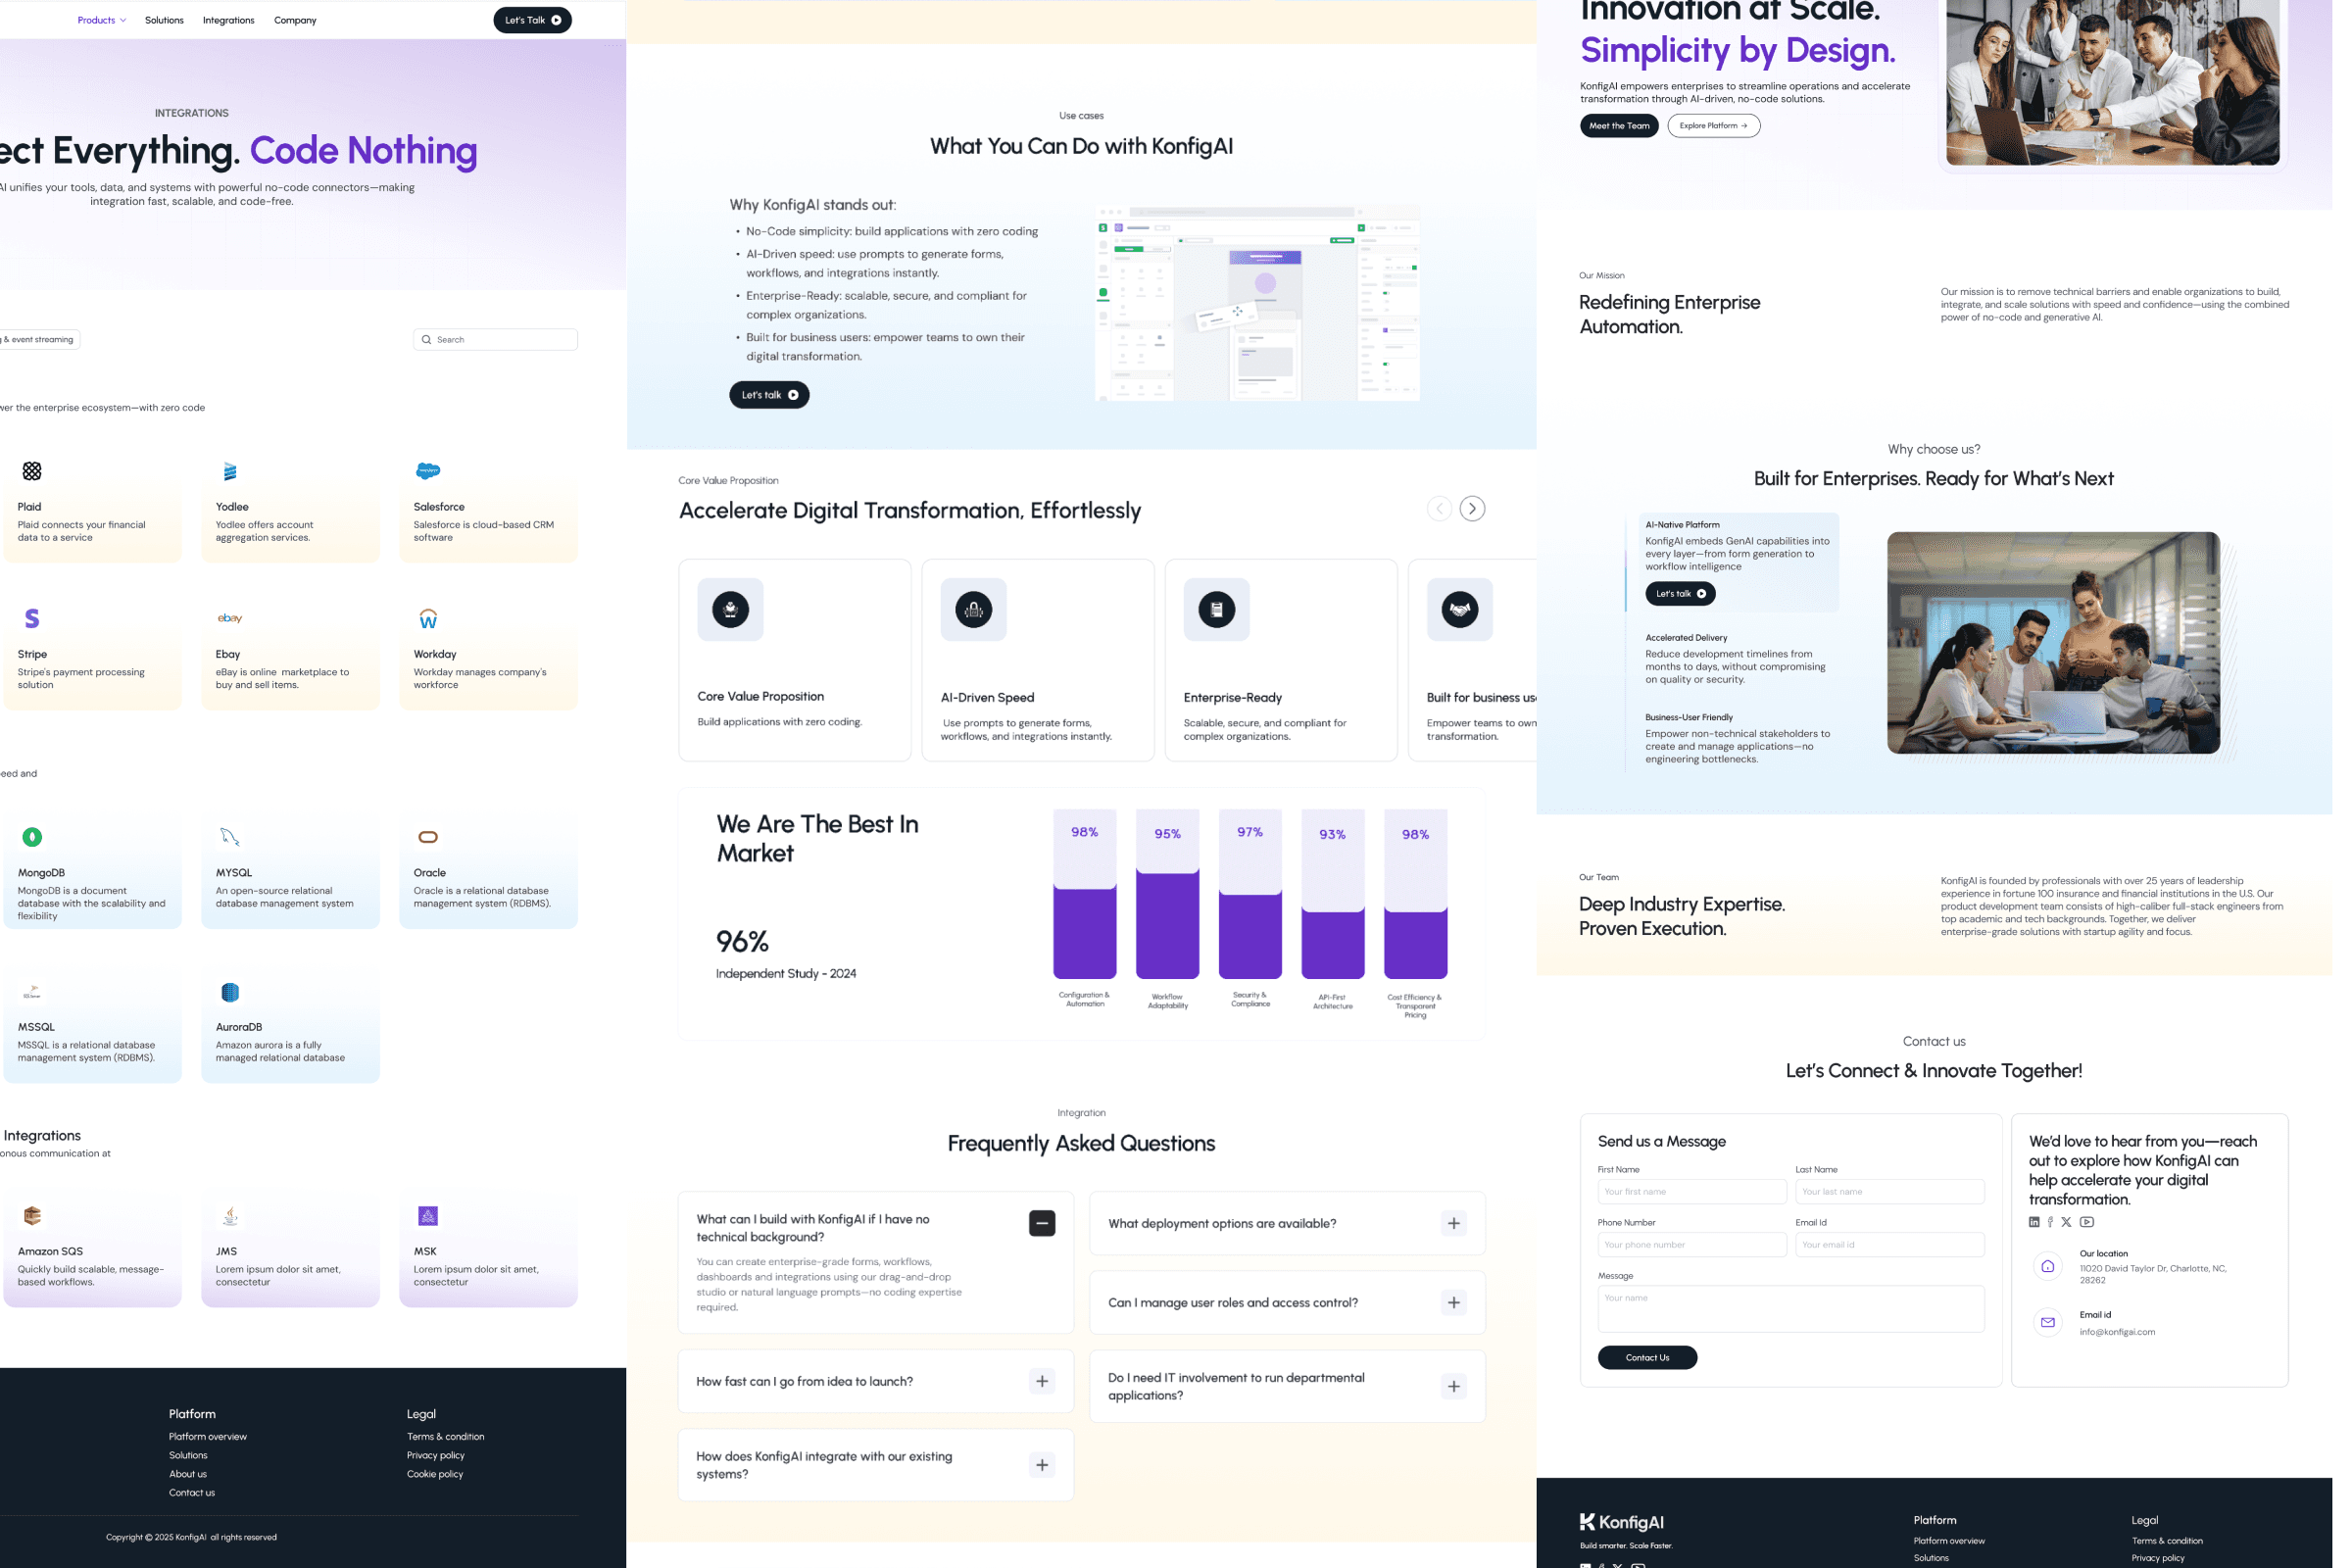Viewport: 2352px width, 1568px height.
Task: Click the MongoDB leaf icon
Action: pos(32,837)
